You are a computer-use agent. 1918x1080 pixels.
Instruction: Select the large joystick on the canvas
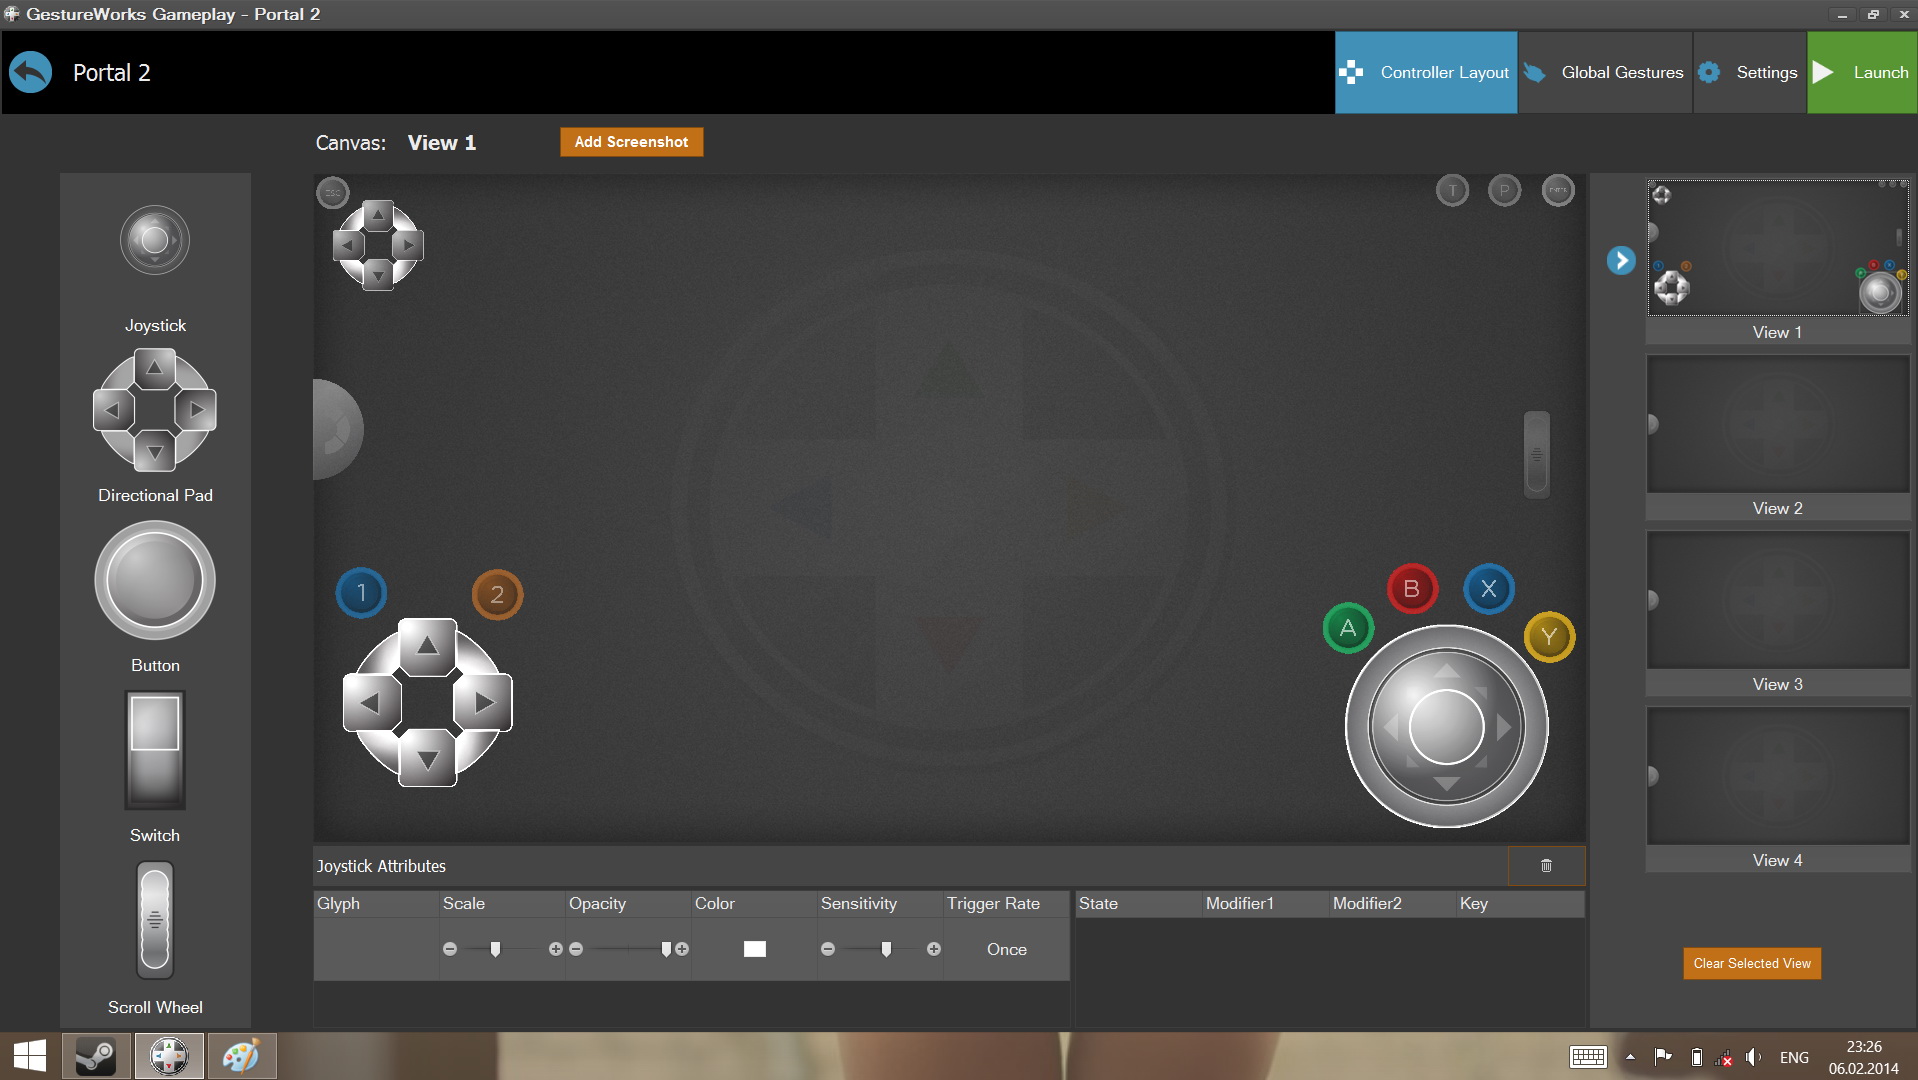point(1446,727)
